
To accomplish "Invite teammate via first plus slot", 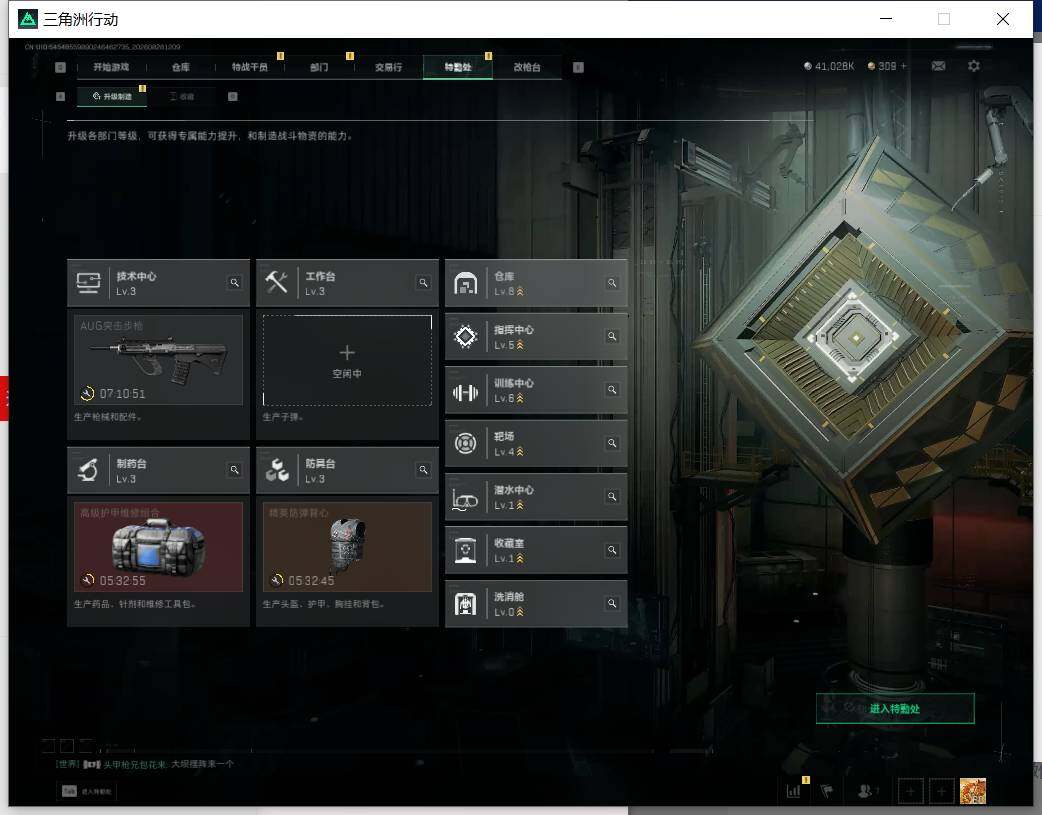I will 910,791.
